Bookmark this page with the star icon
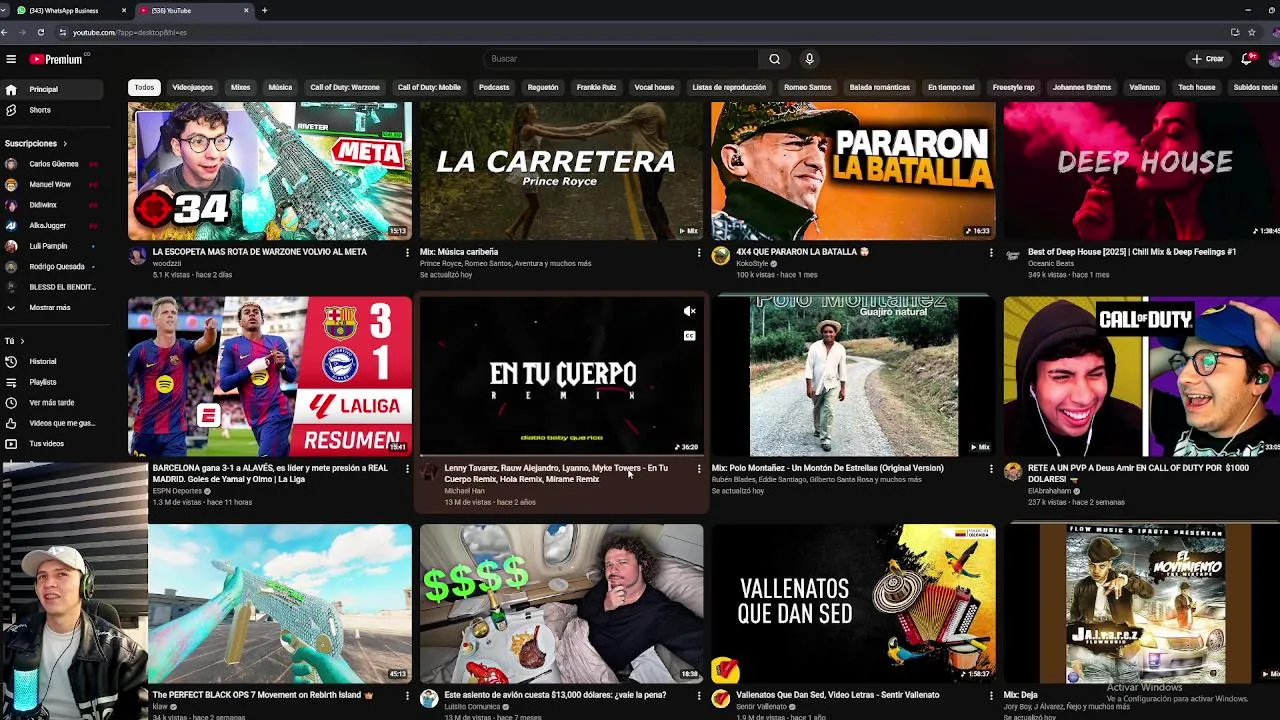The width and height of the screenshot is (1280, 720). (1251, 32)
